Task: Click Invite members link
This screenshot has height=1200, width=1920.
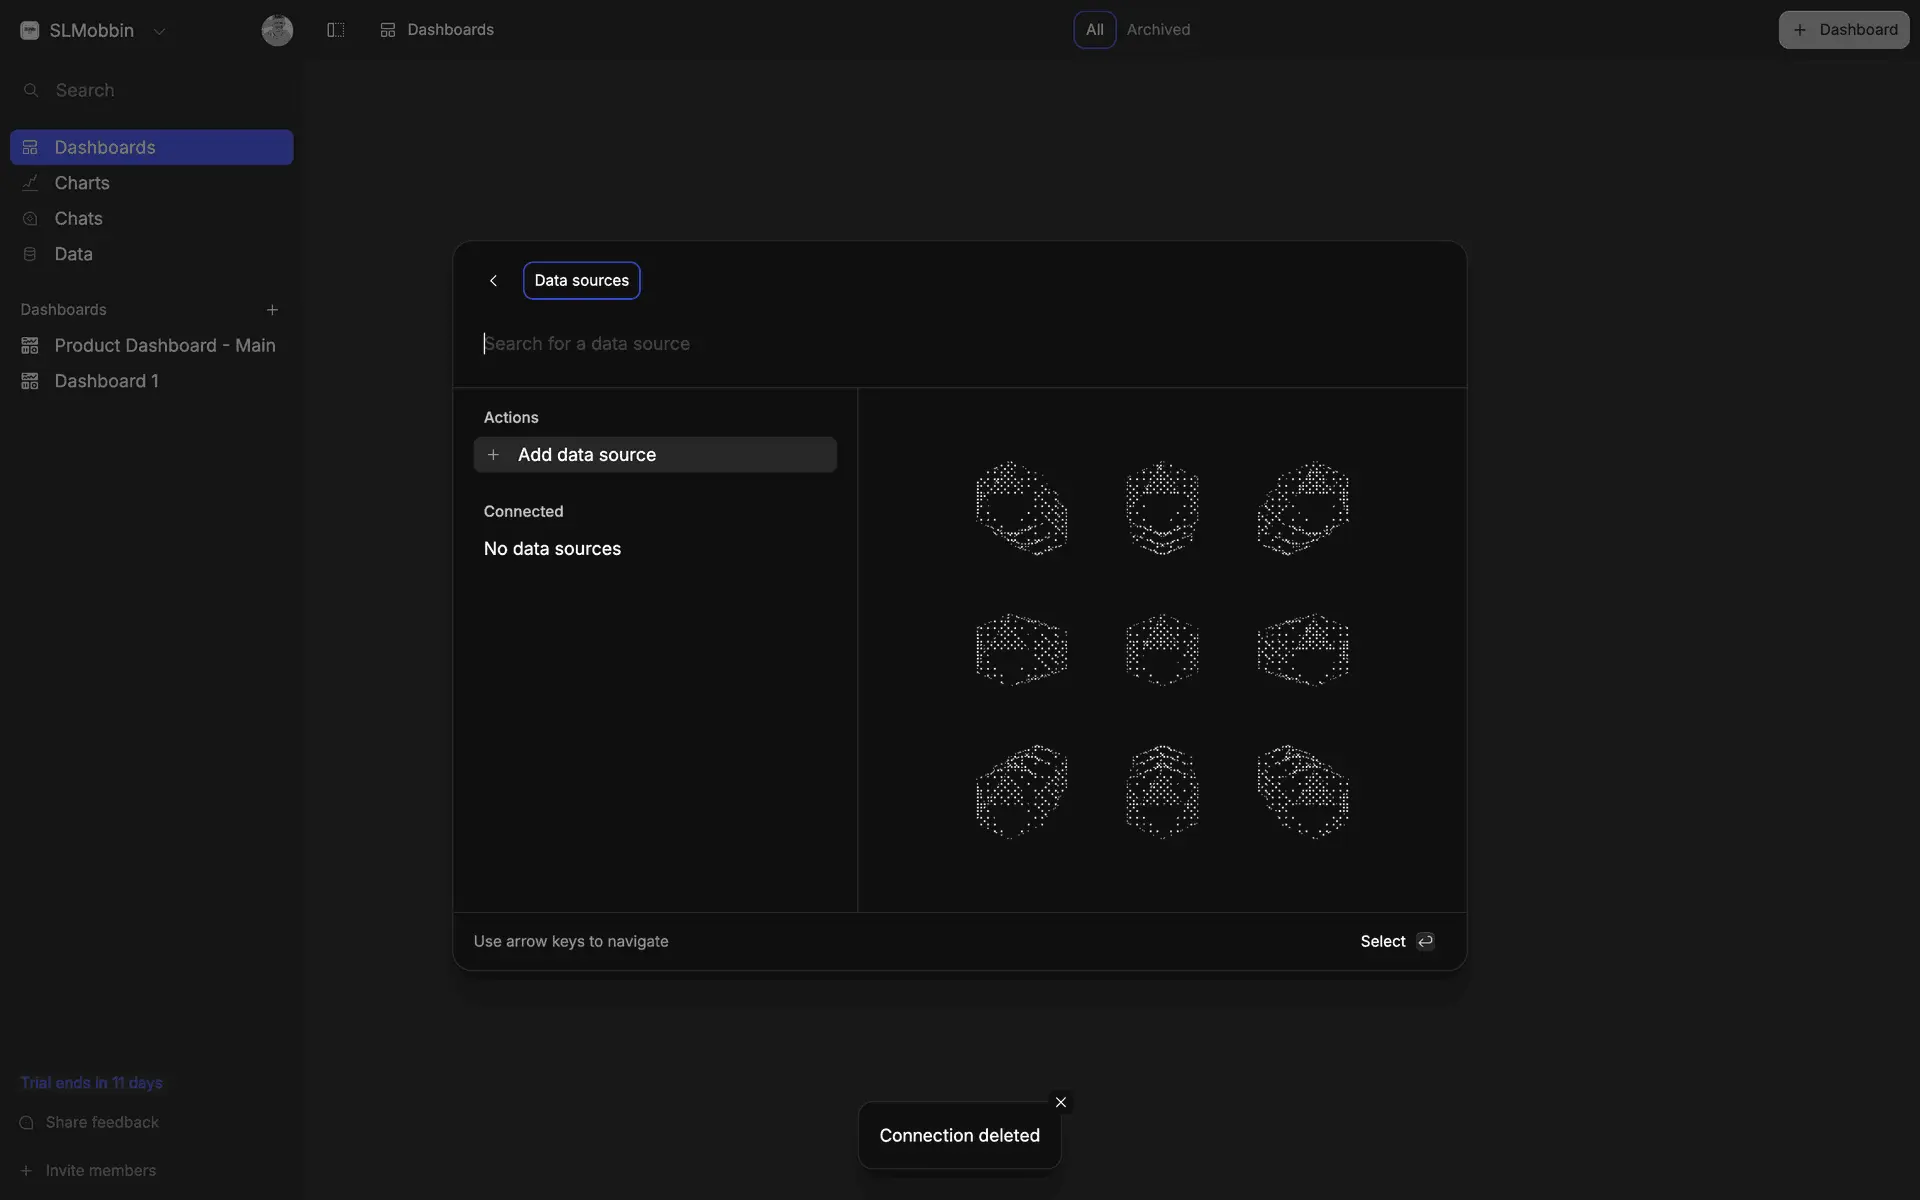Action: pyautogui.click(x=100, y=1170)
